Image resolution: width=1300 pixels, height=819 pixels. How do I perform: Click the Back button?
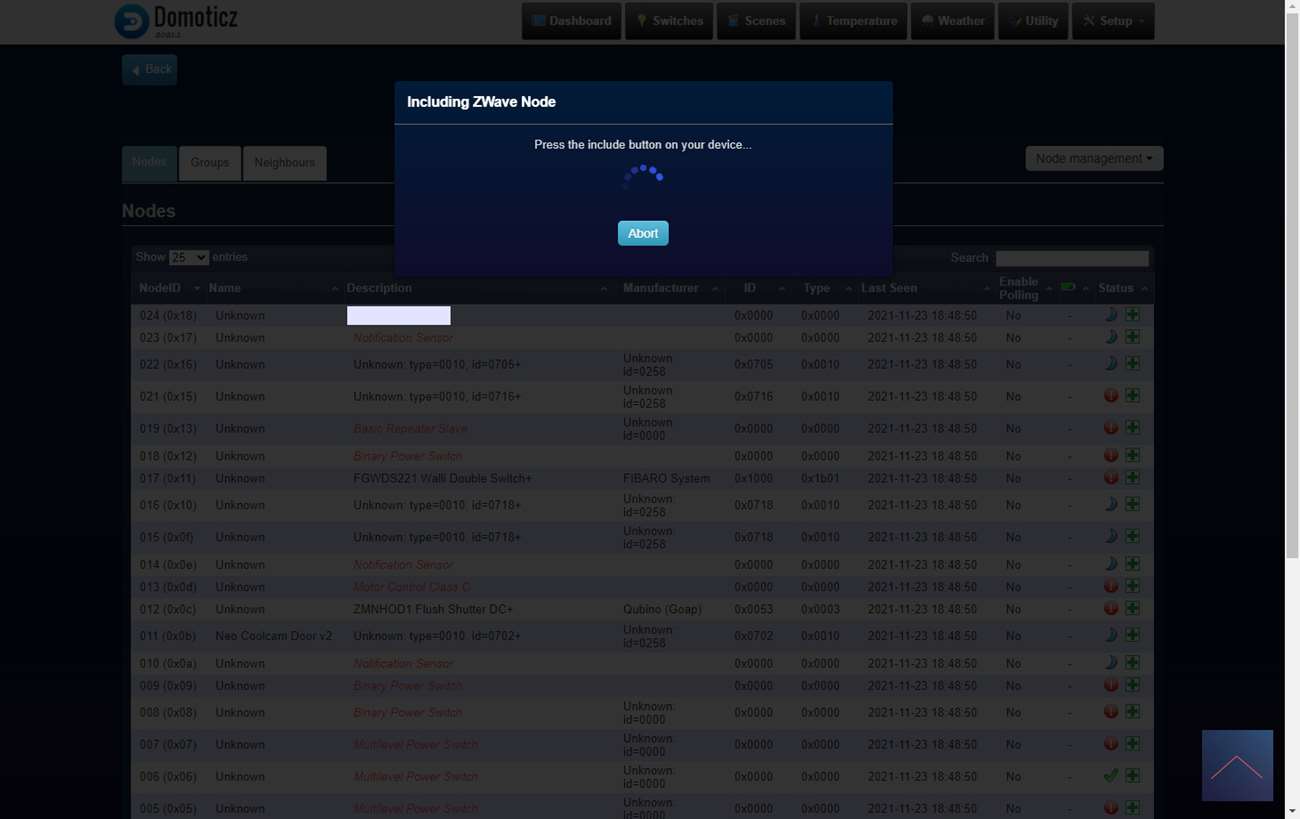click(x=150, y=70)
